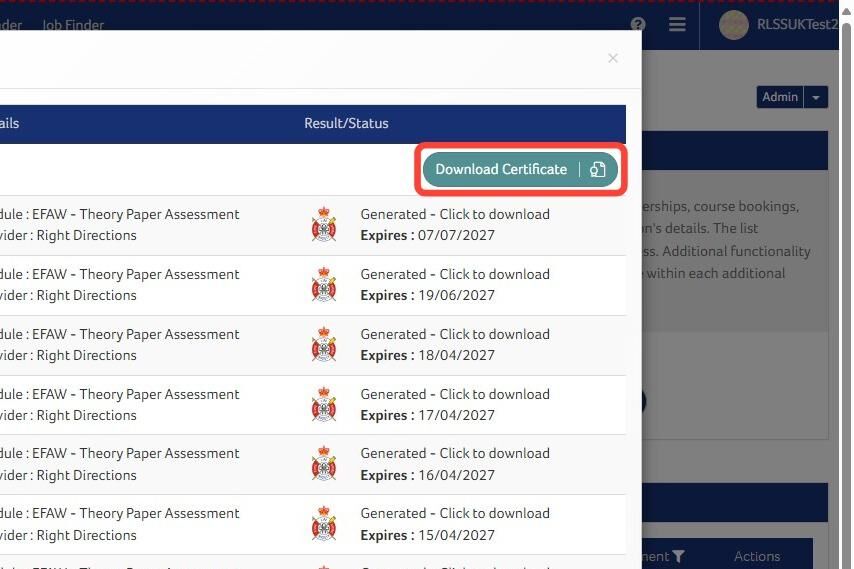Click crest icon for certificate expiring 15/04/2027
The height and width of the screenshot is (569, 854).
[x=324, y=524]
